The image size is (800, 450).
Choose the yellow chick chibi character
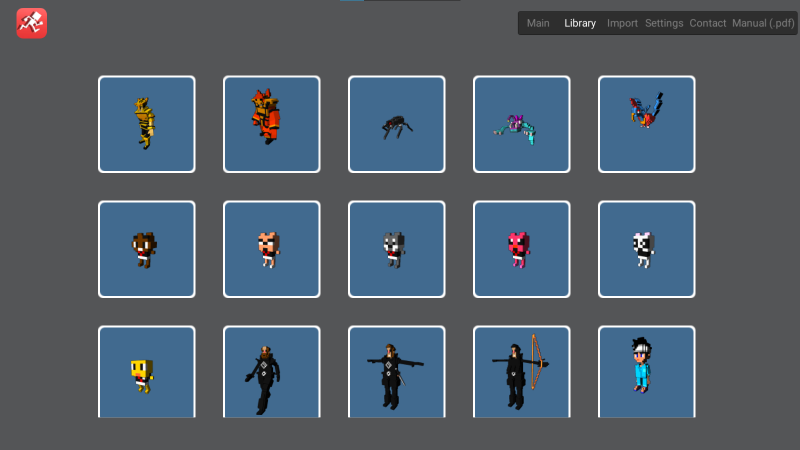[146, 372]
